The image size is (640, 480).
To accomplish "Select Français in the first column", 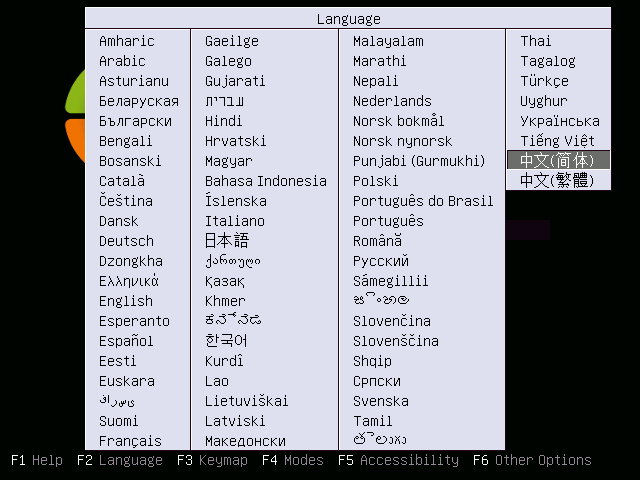I will coord(130,441).
